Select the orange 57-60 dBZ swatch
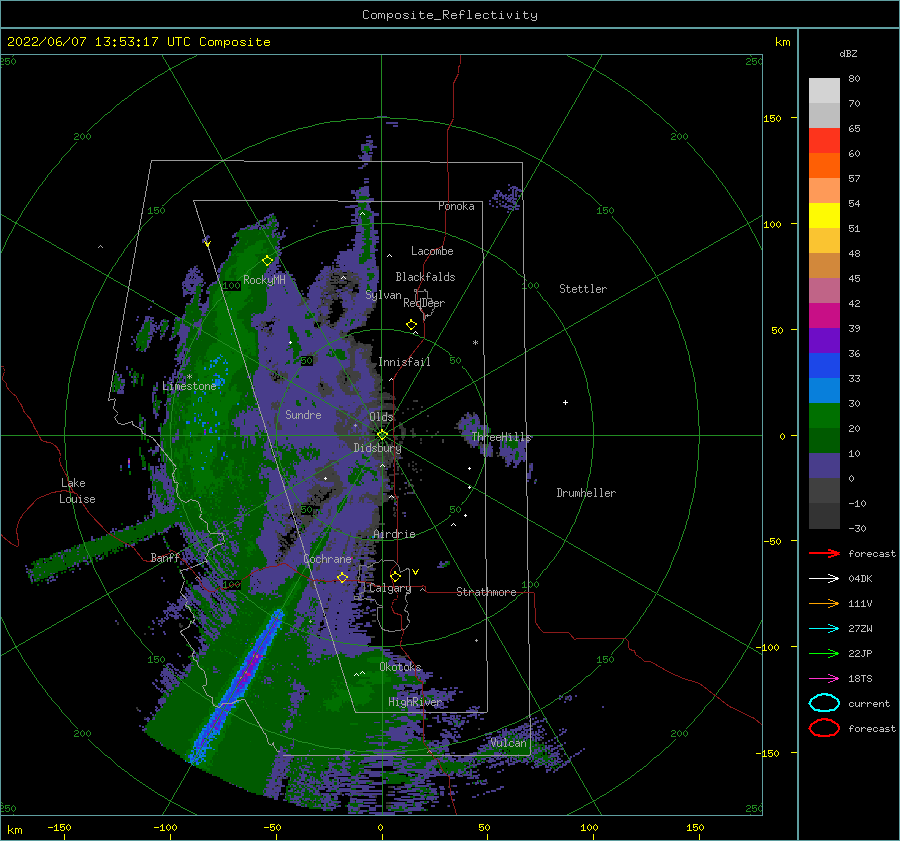This screenshot has width=900, height=841. 824,166
